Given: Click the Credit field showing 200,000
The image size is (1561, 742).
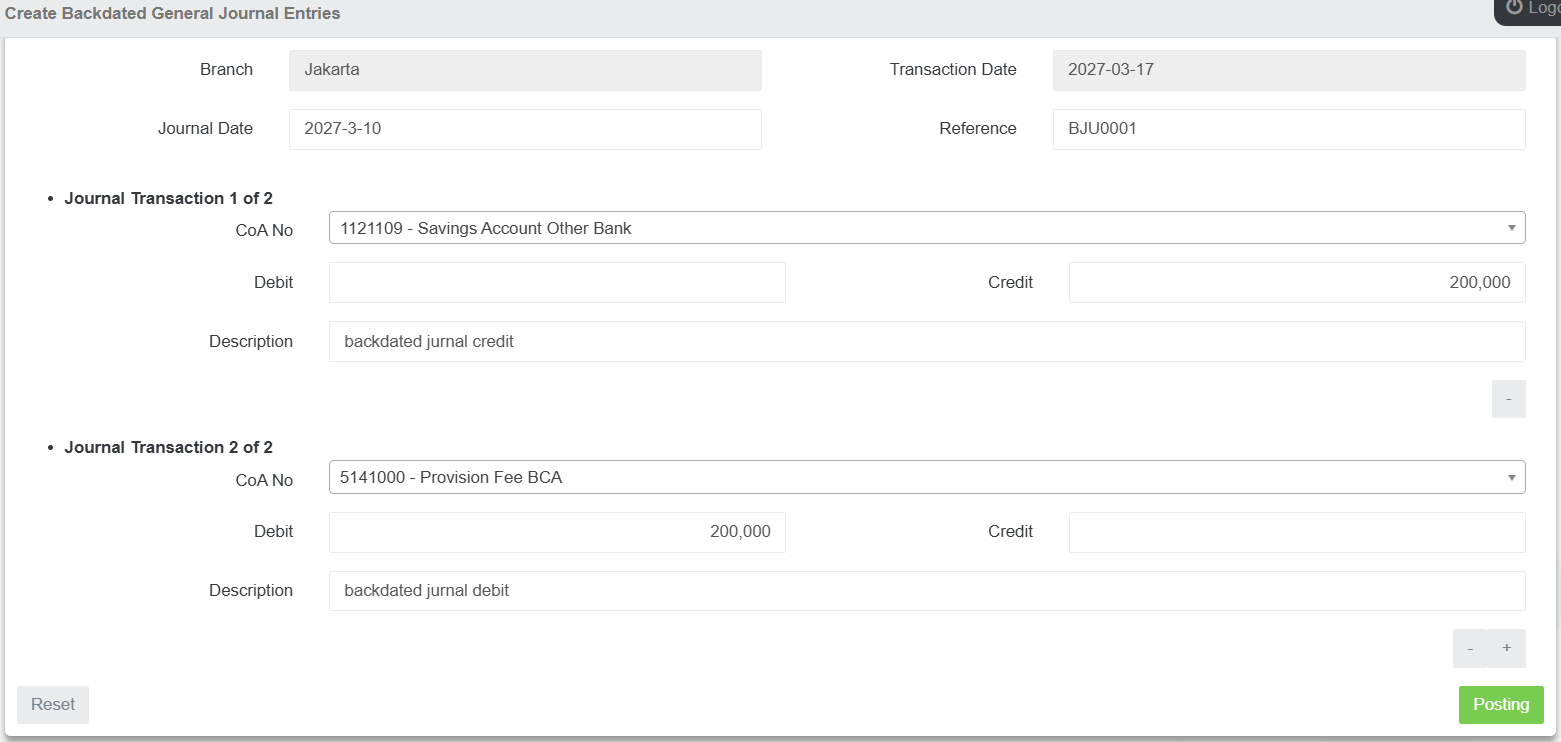Looking at the screenshot, I should pos(1296,282).
